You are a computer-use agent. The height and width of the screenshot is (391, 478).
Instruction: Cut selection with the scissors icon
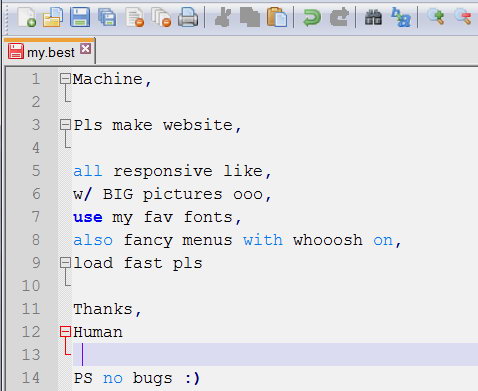(223, 17)
